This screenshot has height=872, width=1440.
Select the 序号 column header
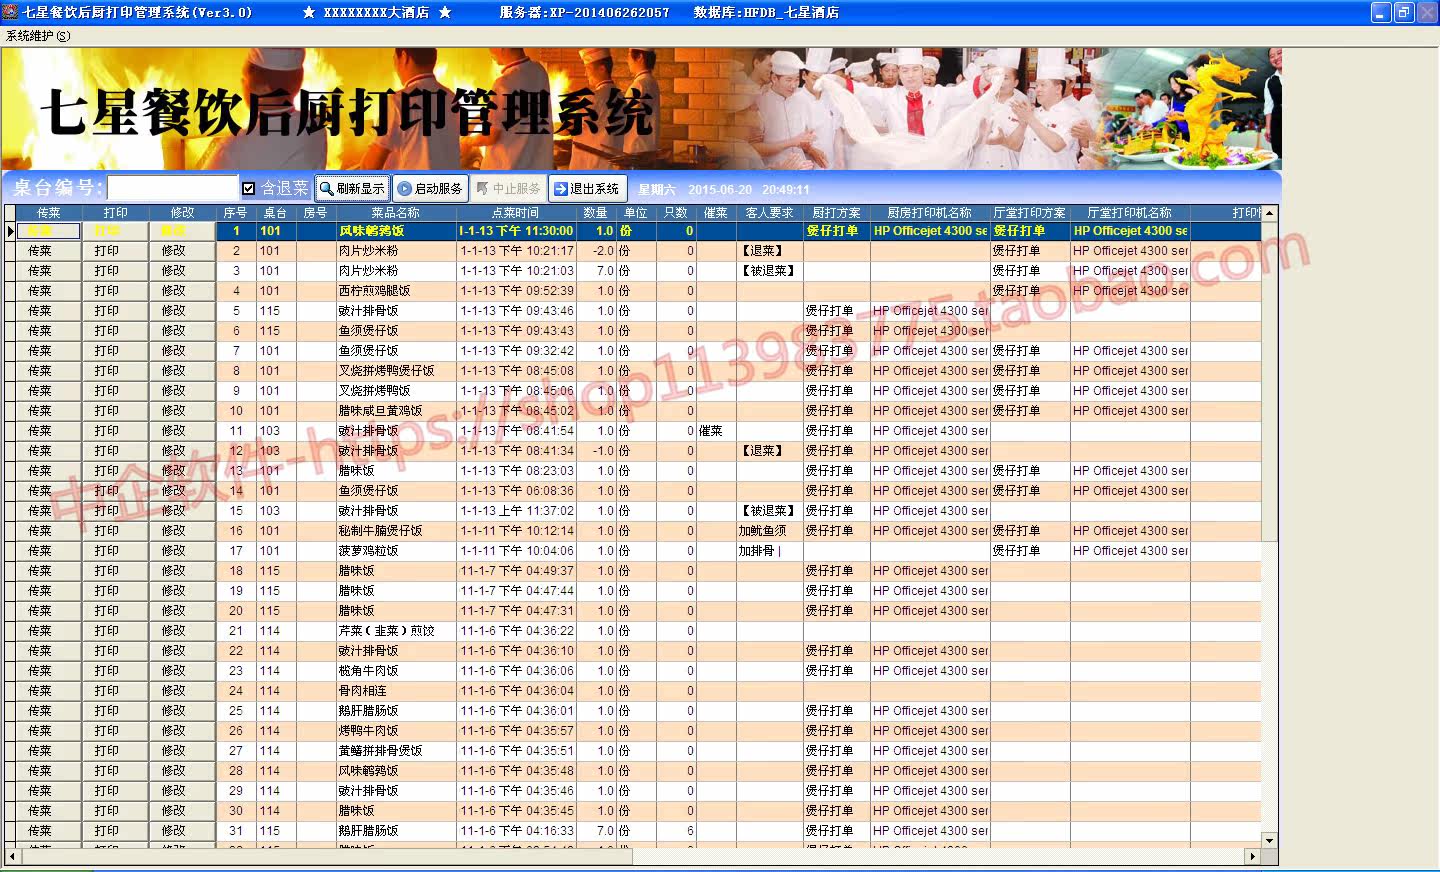coord(236,213)
